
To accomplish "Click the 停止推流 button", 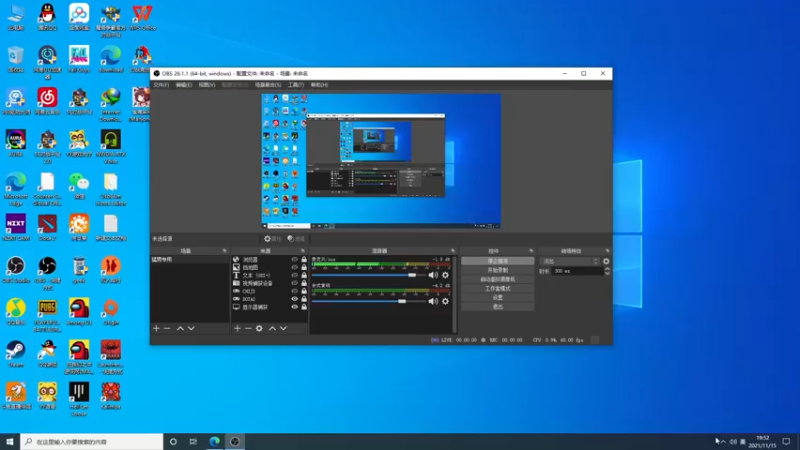I will pyautogui.click(x=497, y=261).
